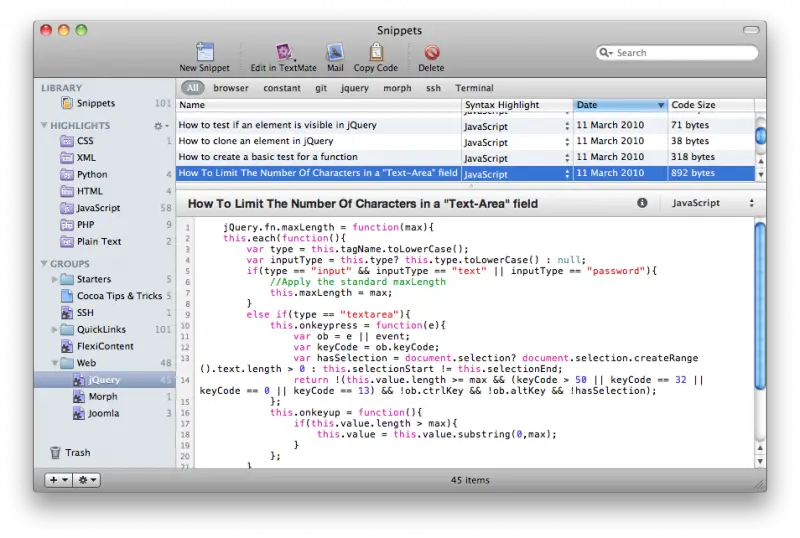Filter by the browser tag

pos(231,88)
